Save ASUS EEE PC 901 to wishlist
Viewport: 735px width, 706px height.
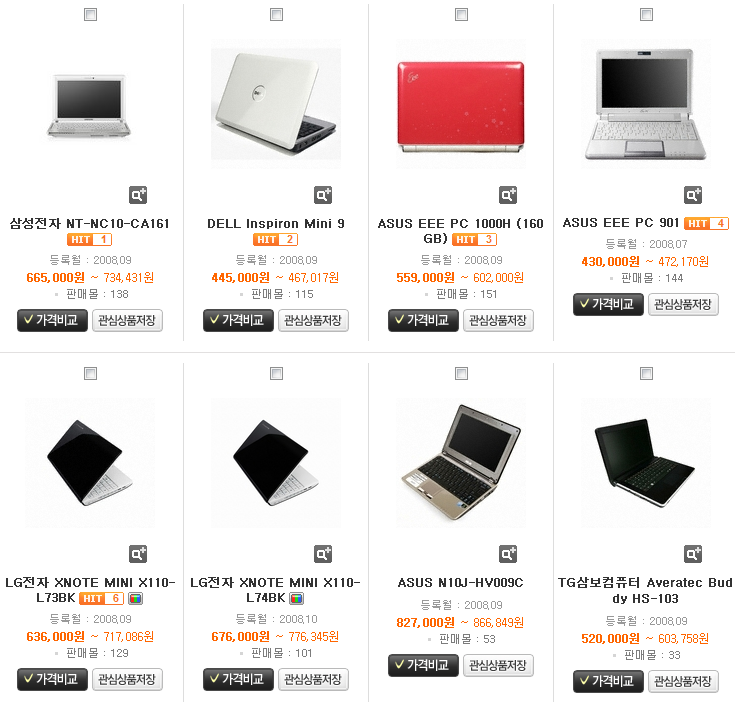(683, 305)
